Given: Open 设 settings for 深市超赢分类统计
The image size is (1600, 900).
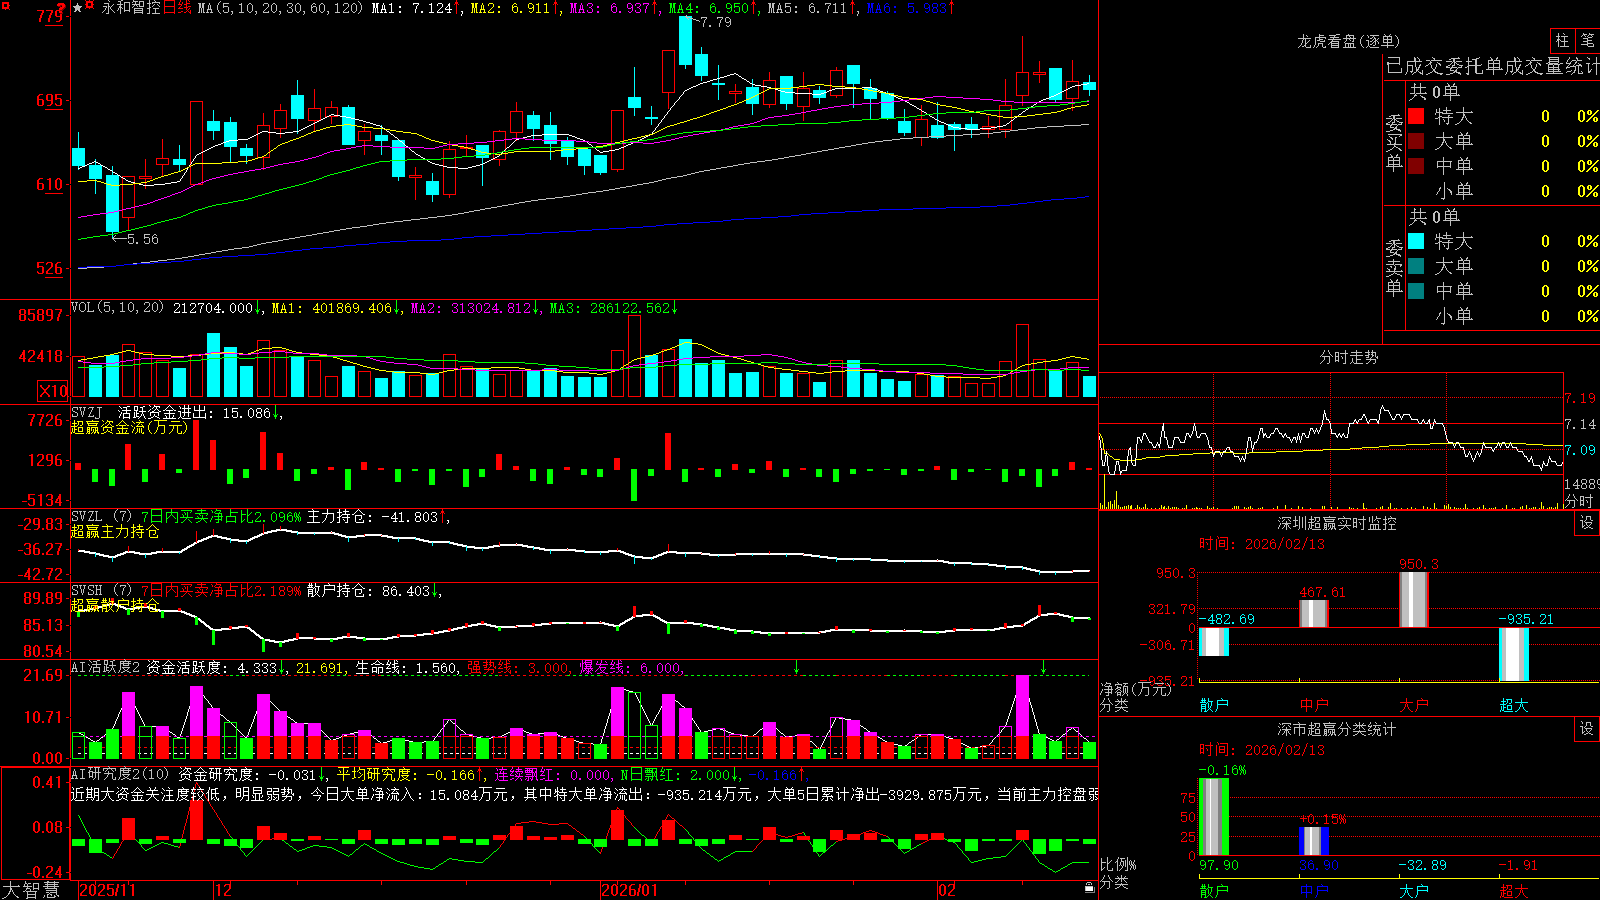Looking at the screenshot, I should tap(1587, 730).
